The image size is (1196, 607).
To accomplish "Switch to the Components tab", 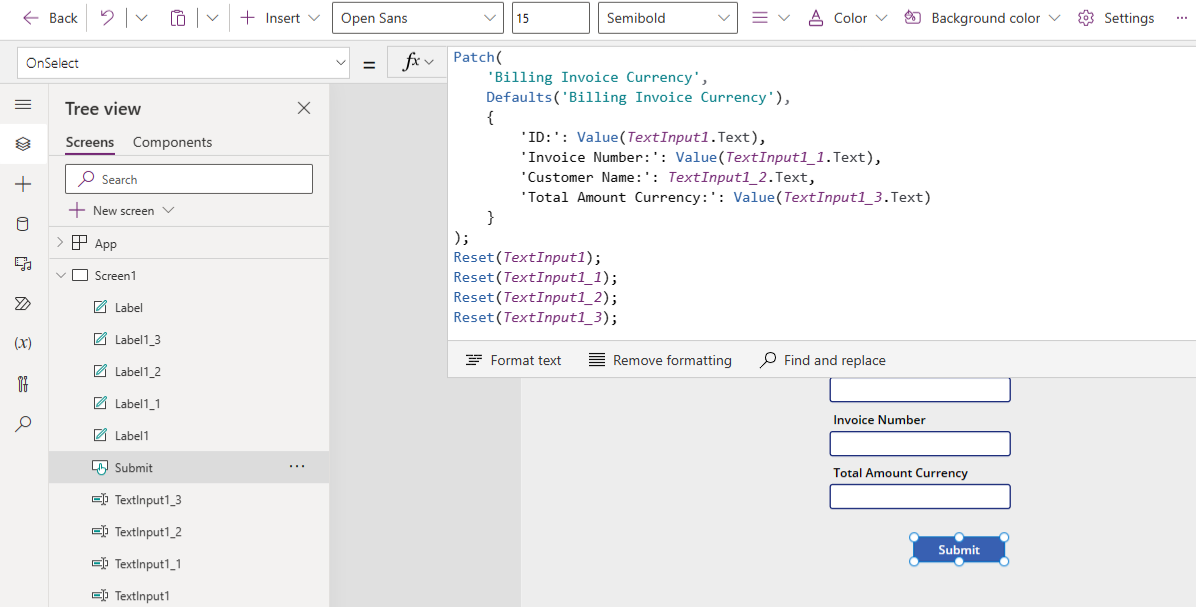I will 171,142.
